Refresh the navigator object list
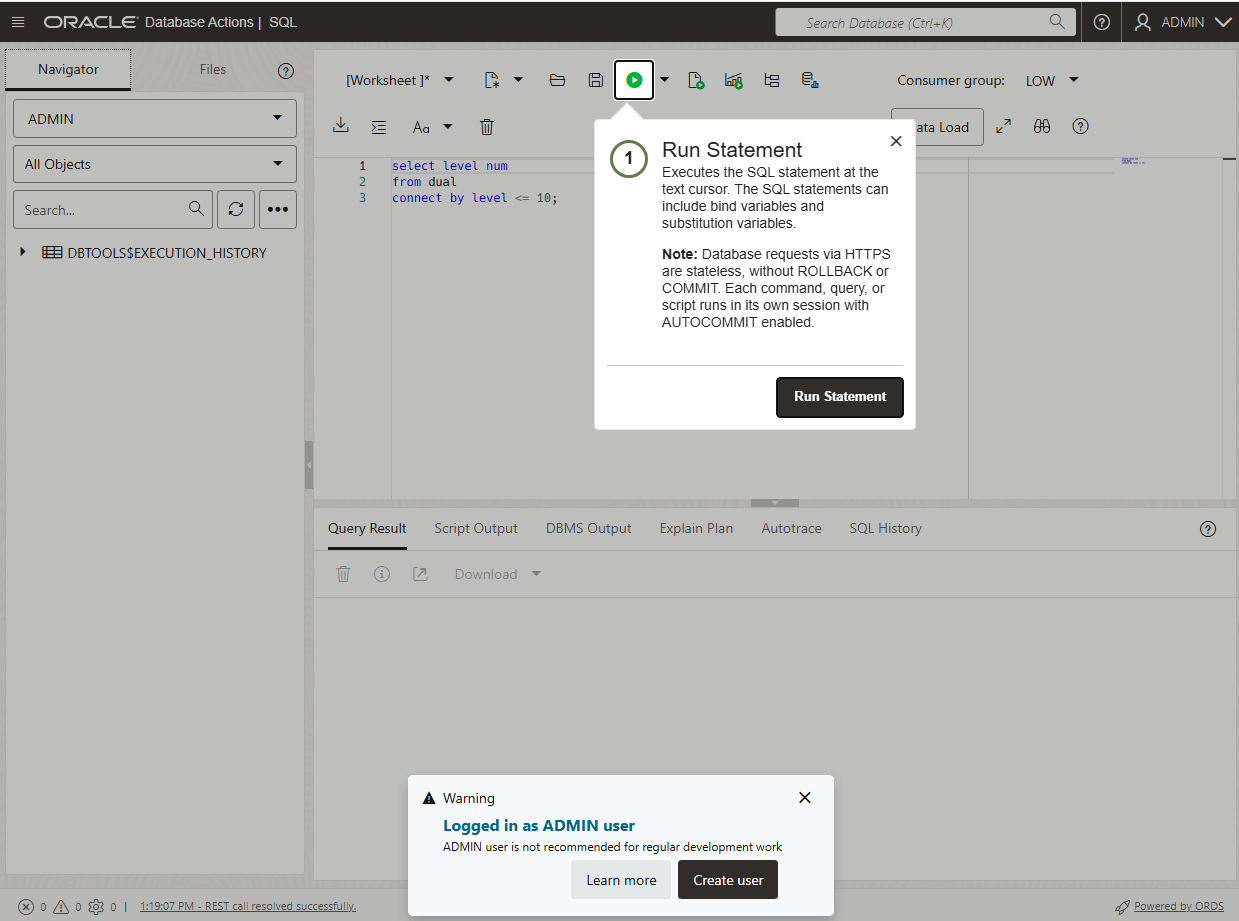The width and height of the screenshot is (1239, 921). (236, 210)
